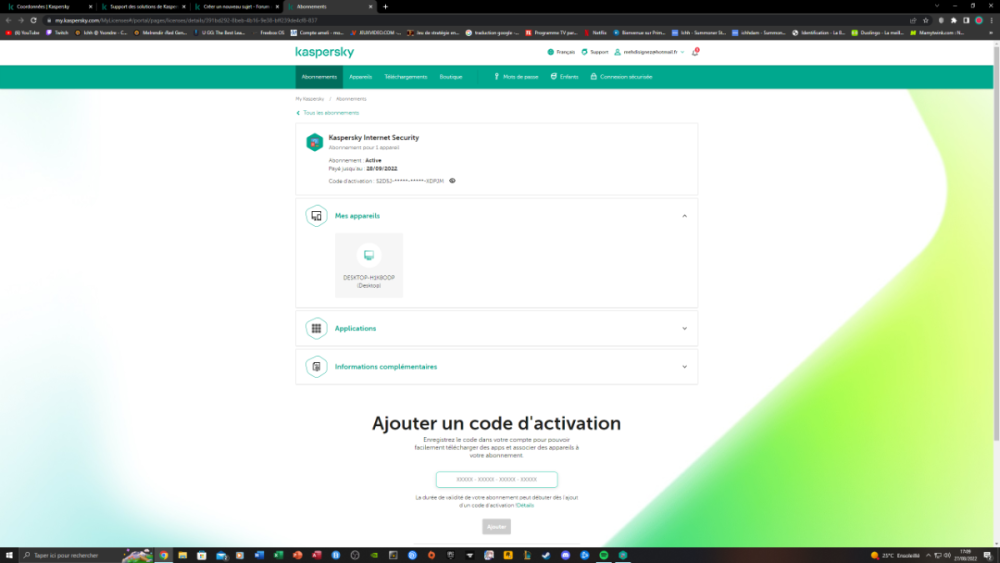Expand Informations complémentaires section

(684, 367)
